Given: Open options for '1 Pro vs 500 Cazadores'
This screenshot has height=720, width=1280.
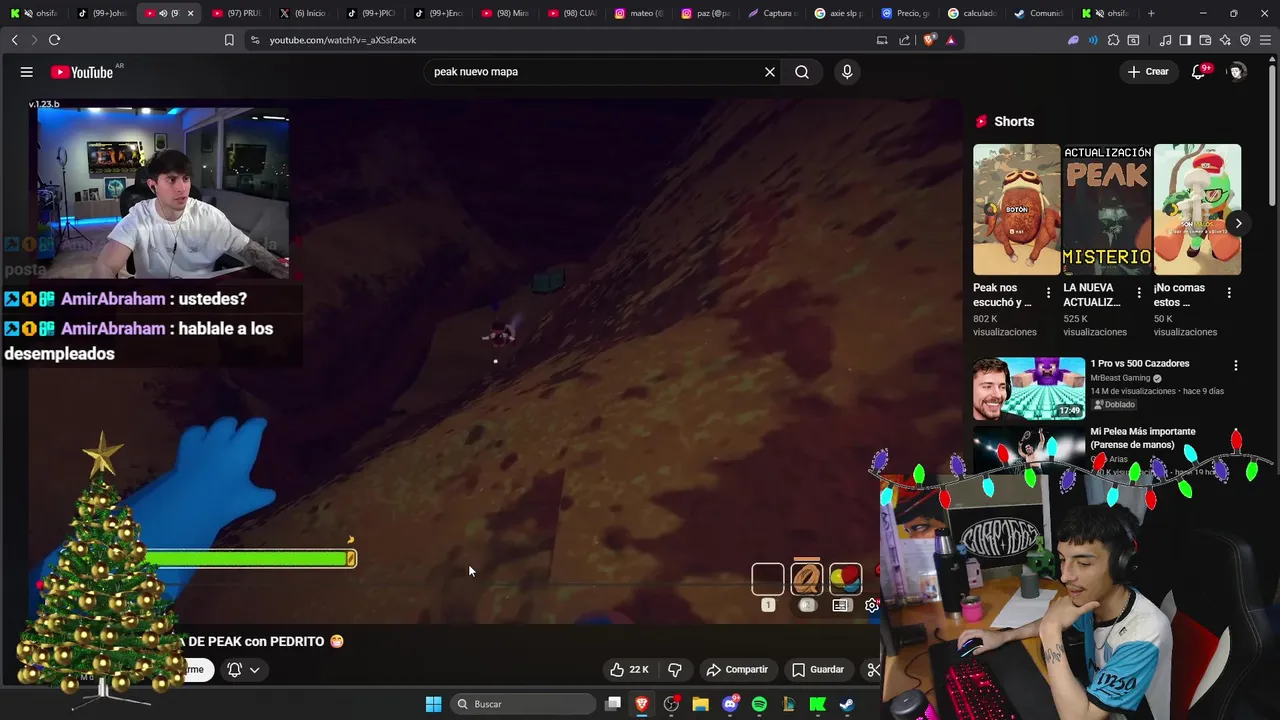Looking at the screenshot, I should (x=1236, y=366).
